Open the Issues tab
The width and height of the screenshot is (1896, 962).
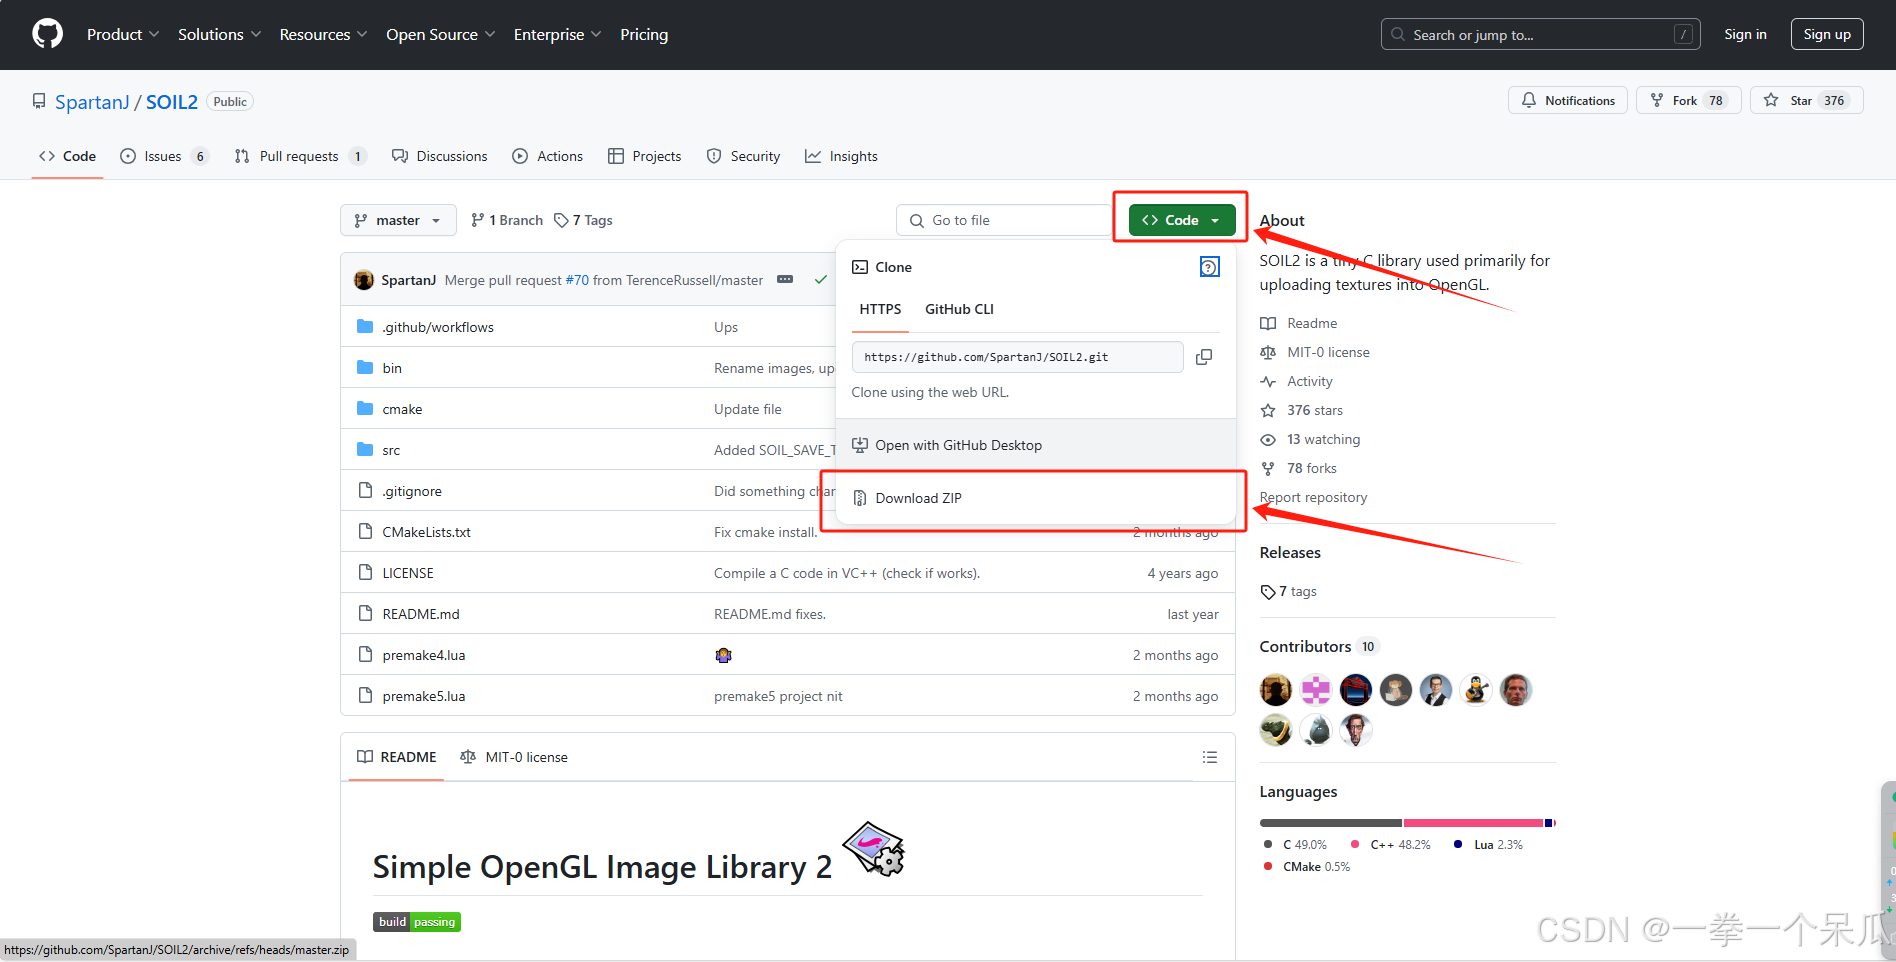click(x=162, y=156)
